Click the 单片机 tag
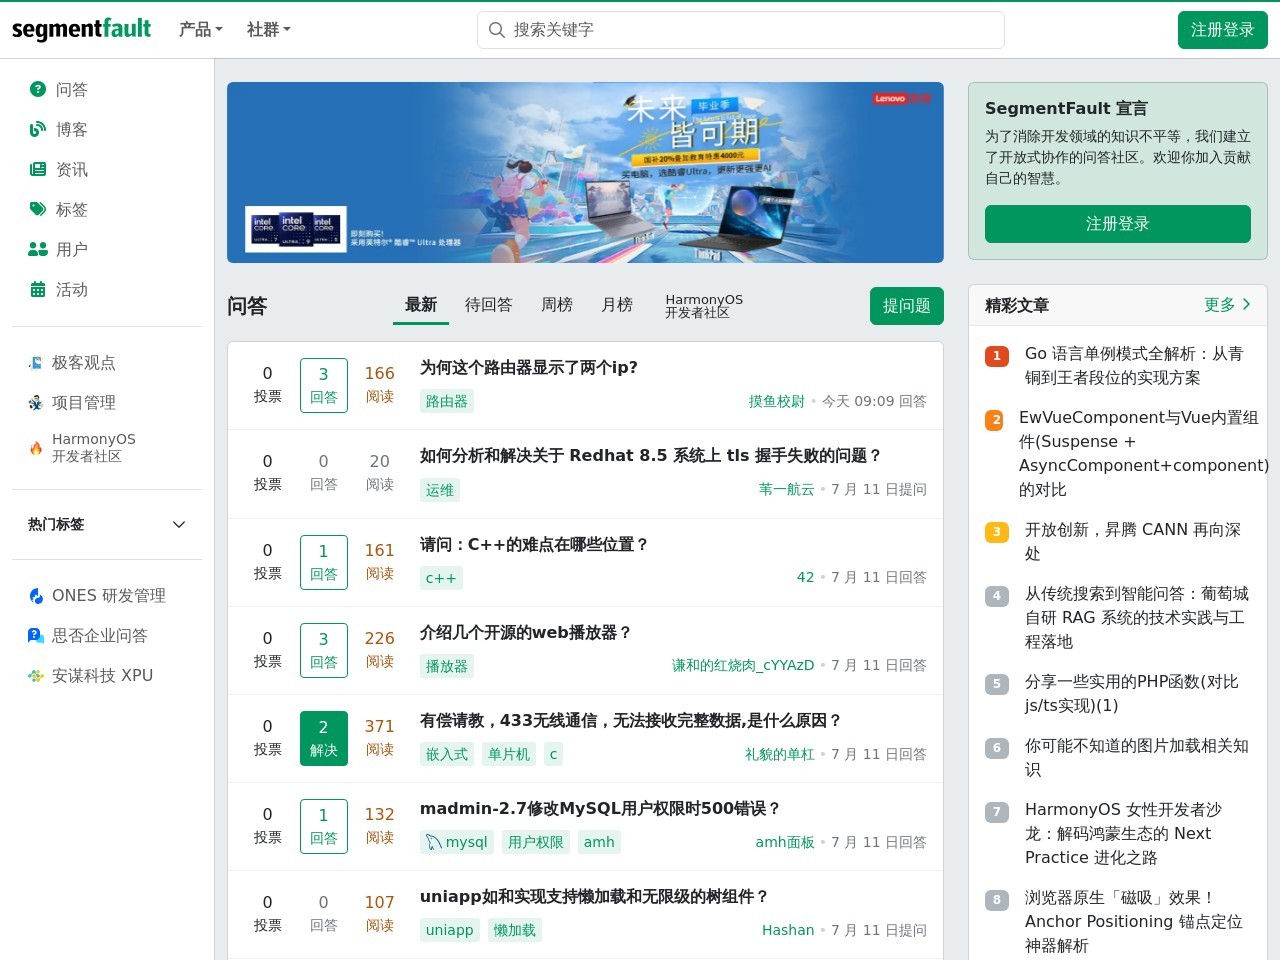This screenshot has width=1280, height=960. coord(509,754)
